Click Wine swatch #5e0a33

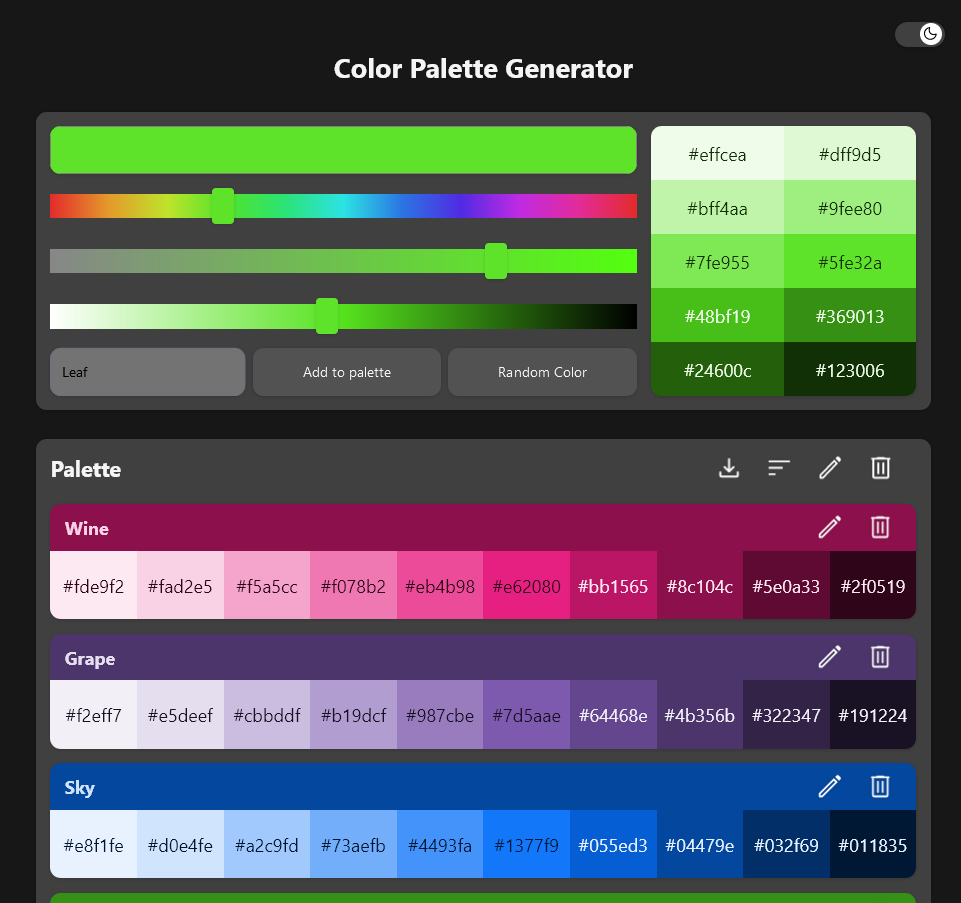(x=786, y=585)
